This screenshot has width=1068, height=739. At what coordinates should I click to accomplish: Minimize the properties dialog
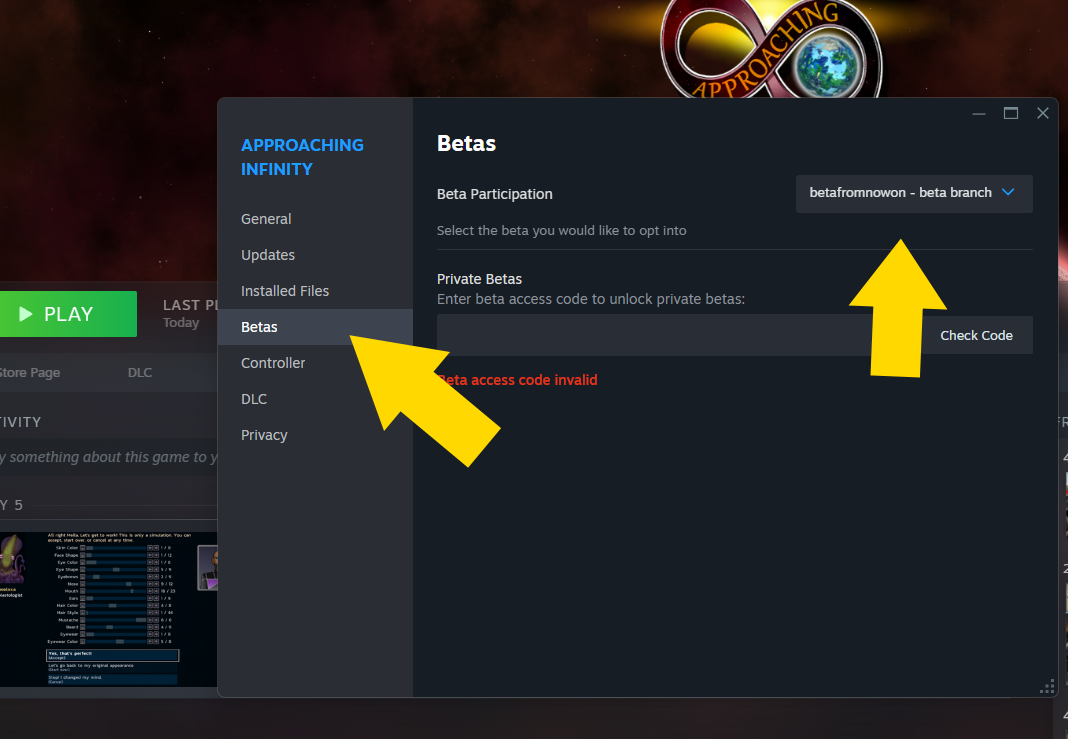coord(979,114)
